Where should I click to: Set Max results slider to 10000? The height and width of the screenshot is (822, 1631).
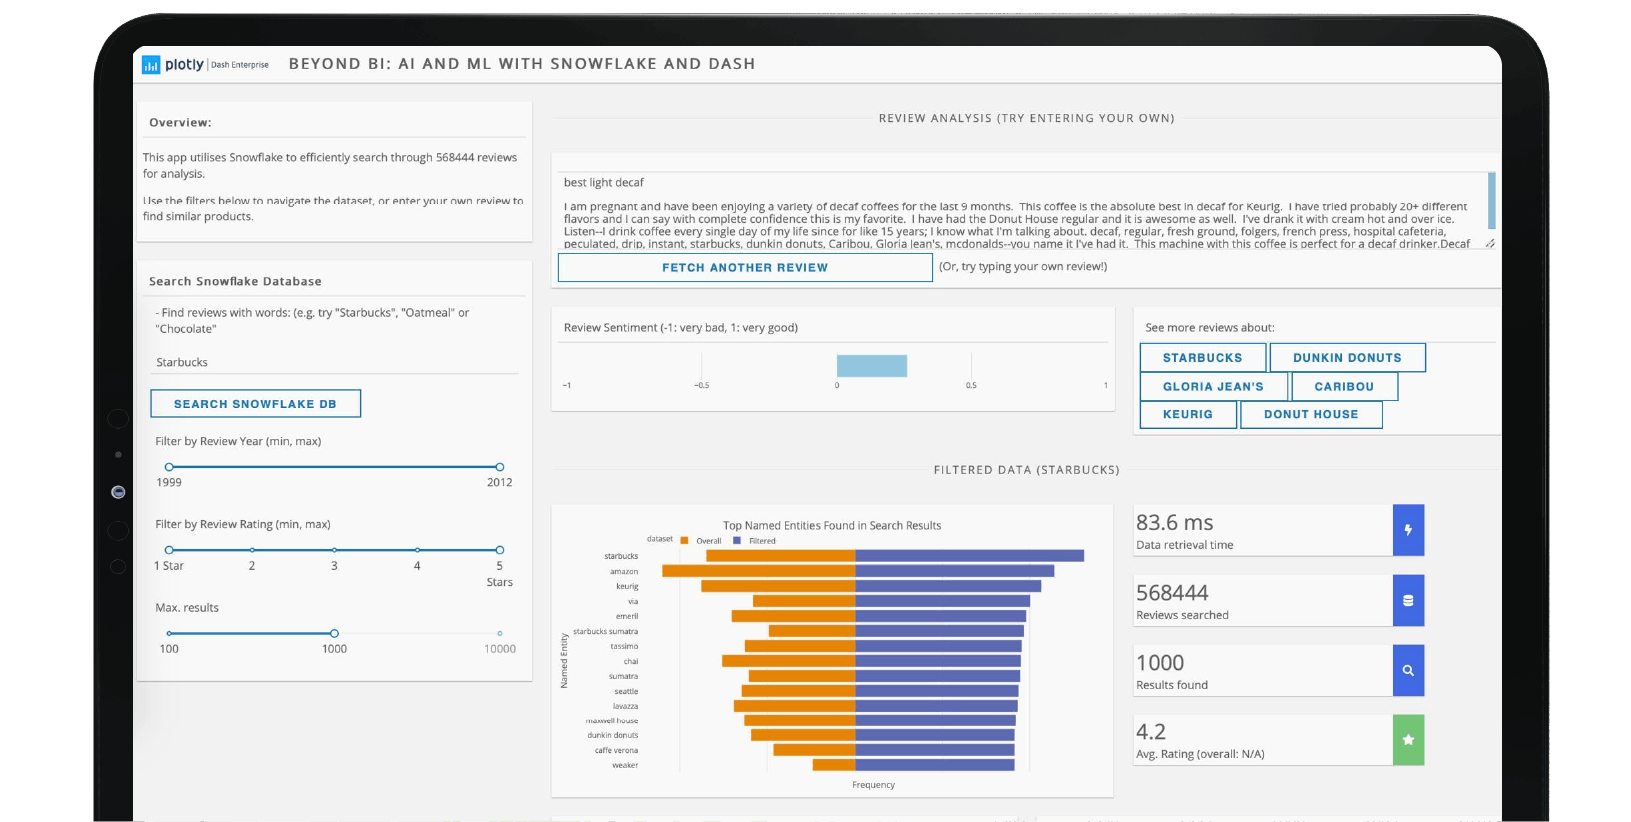click(x=500, y=633)
